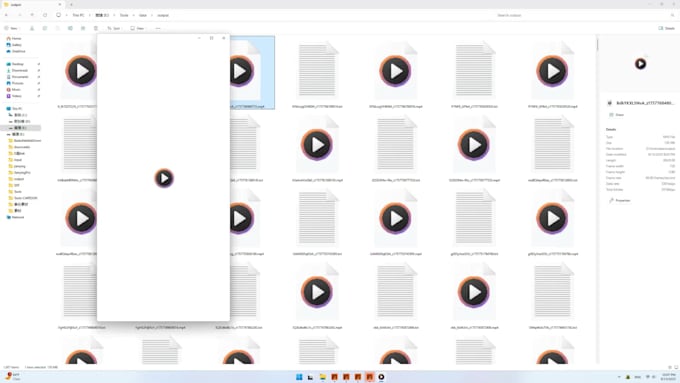Click the Search output field
The height and width of the screenshot is (383, 680).
tap(585, 15)
